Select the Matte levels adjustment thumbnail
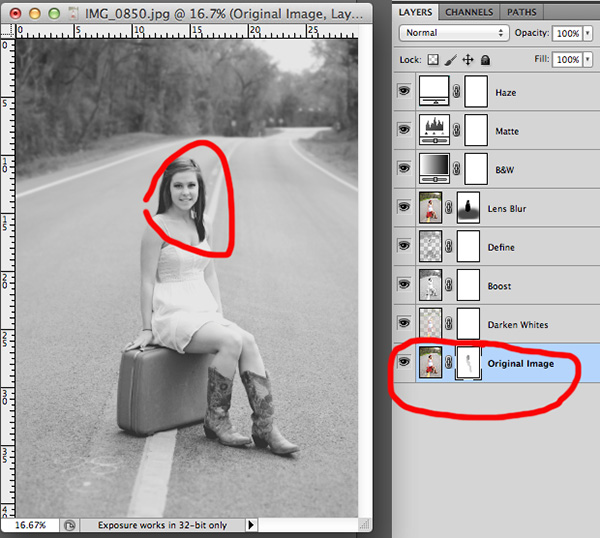The image size is (600, 538). point(434,129)
